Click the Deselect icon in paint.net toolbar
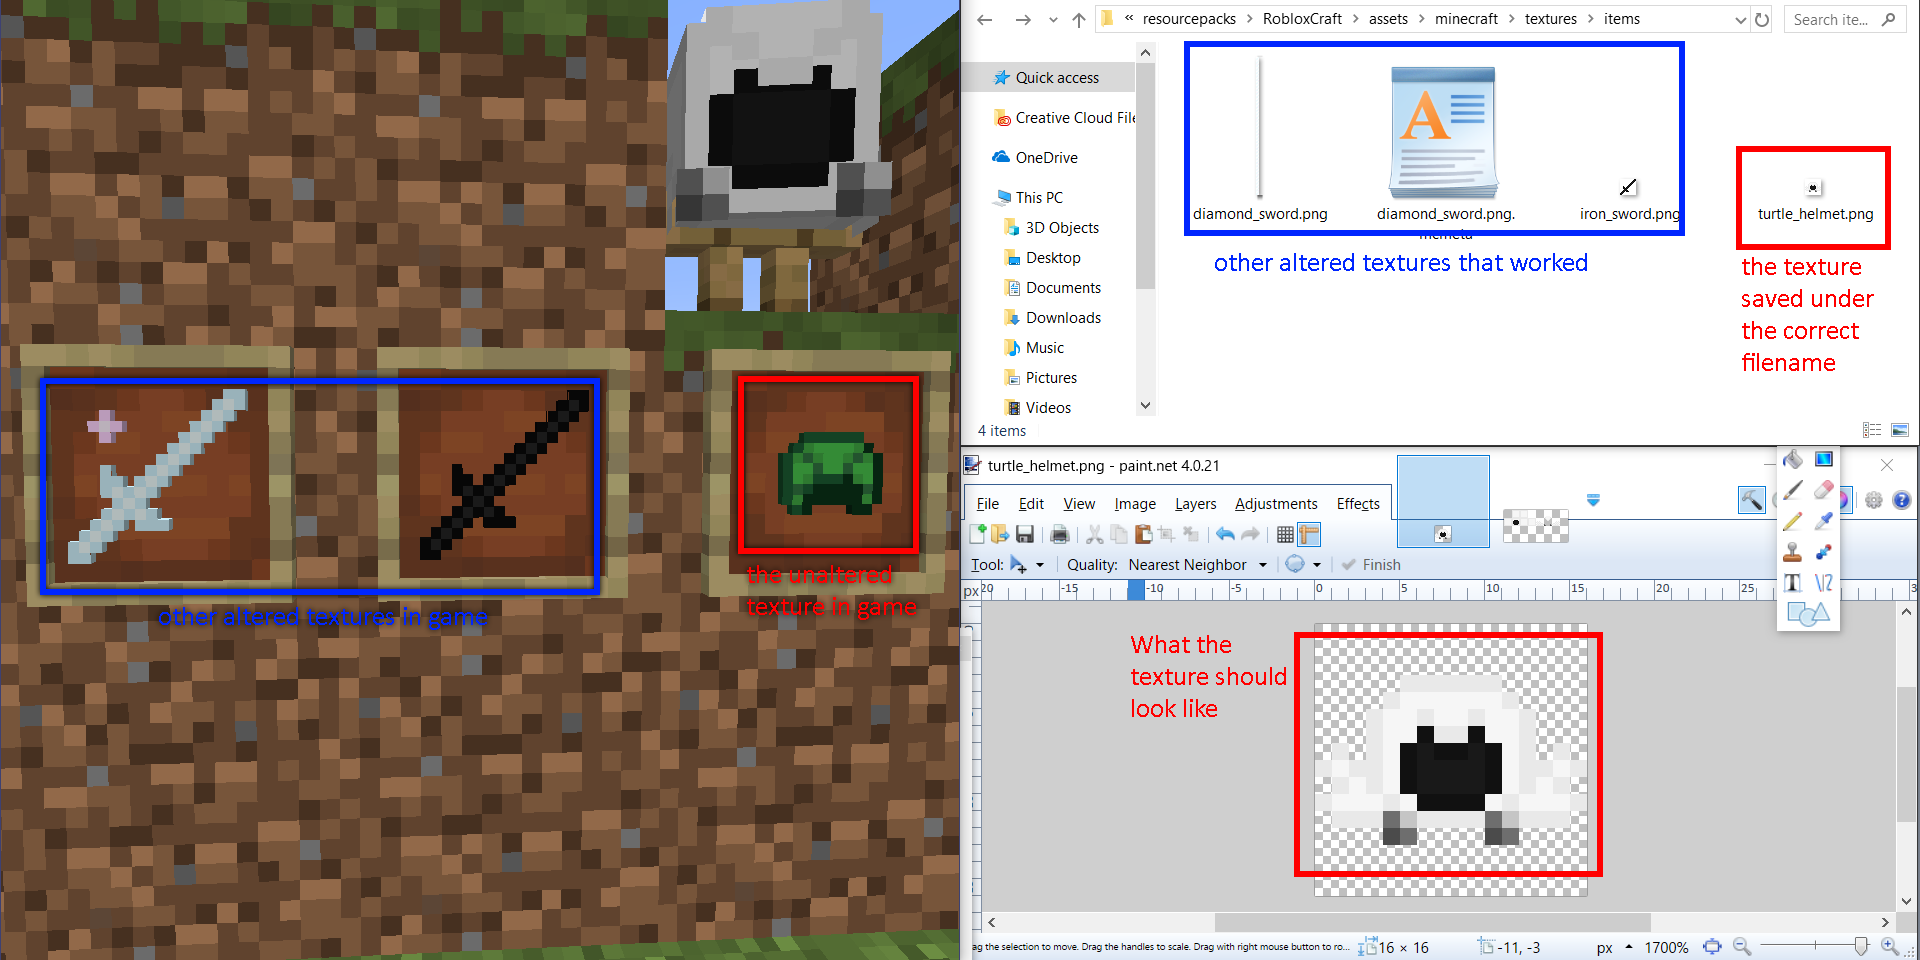Image resolution: width=1920 pixels, height=960 pixels. (x=1190, y=534)
